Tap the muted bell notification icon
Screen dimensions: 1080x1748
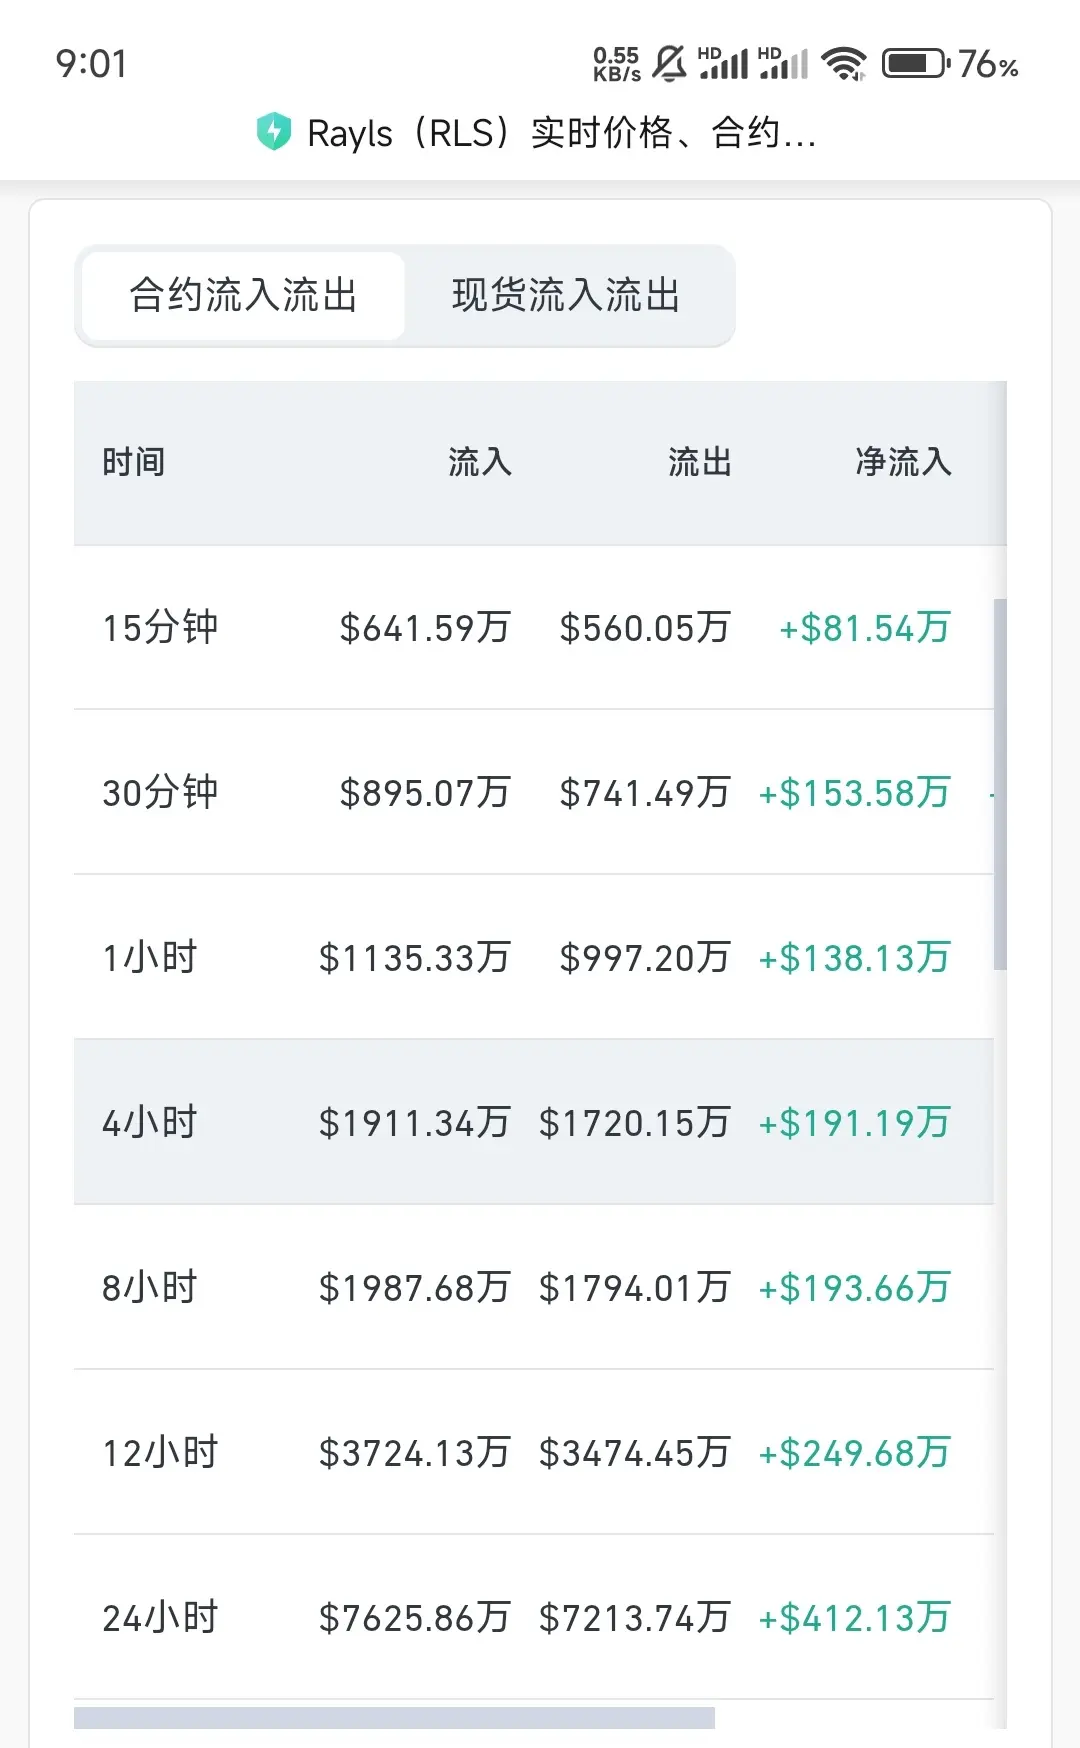(669, 64)
